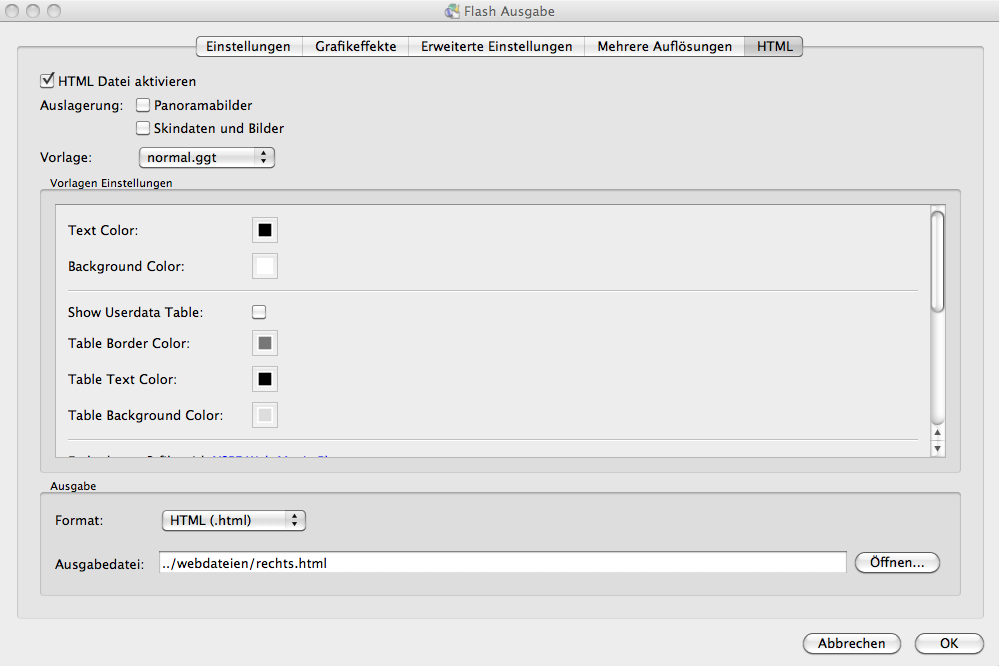Disable the HTML Datei aktivieren checkbox
The image size is (999, 666).
click(47, 81)
